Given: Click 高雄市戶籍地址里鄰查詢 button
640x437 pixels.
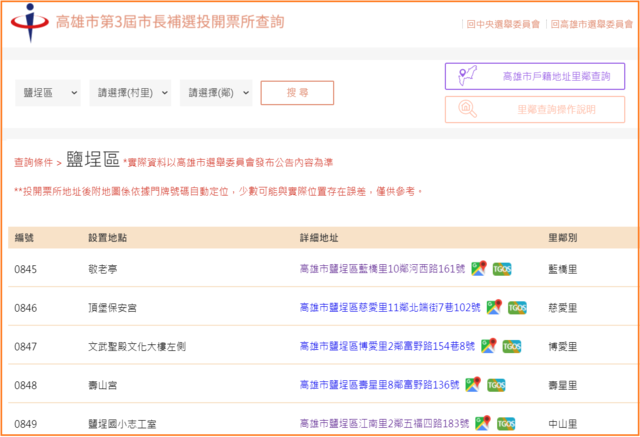Looking at the screenshot, I should pyautogui.click(x=535, y=76).
